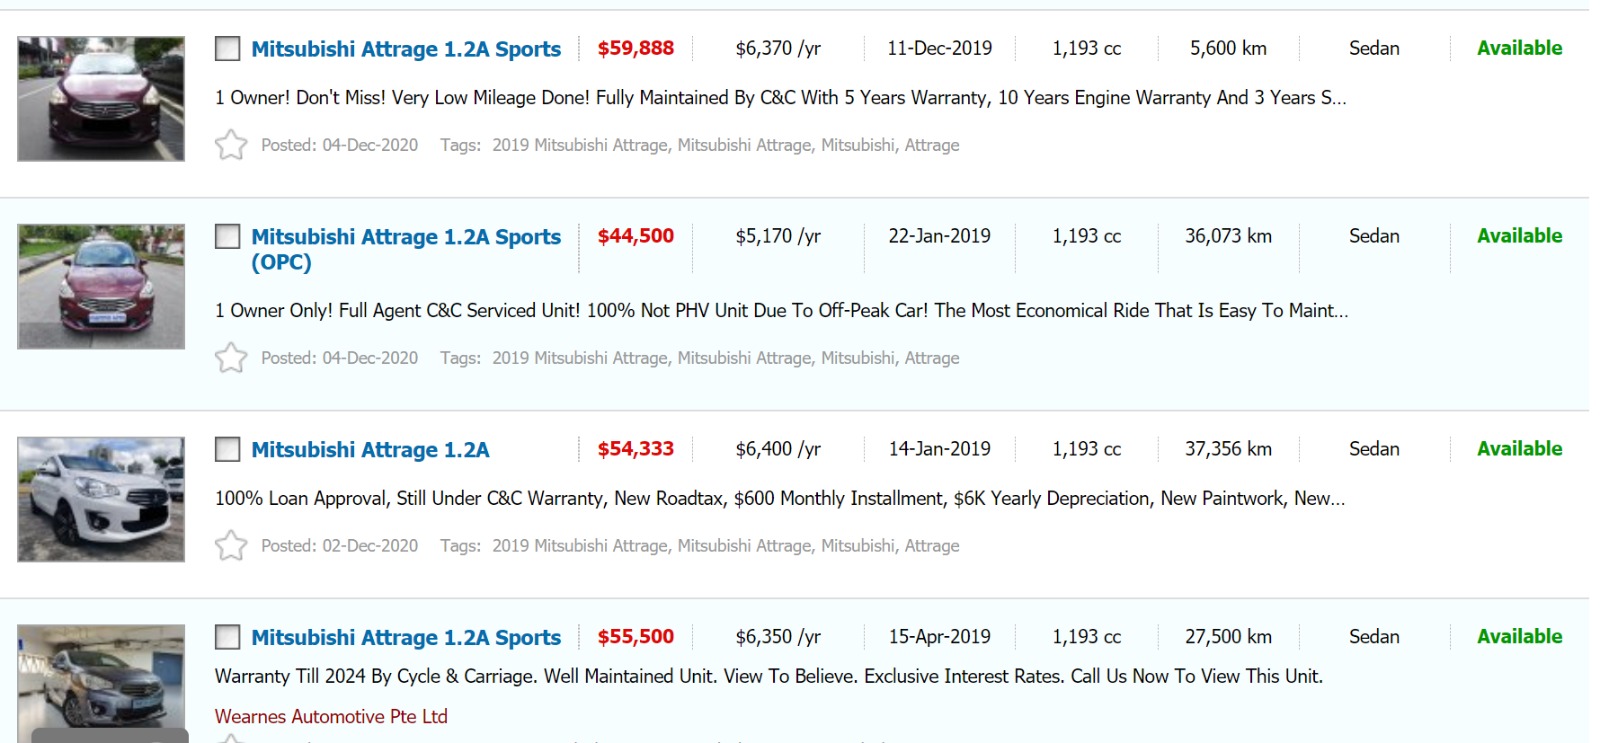Click the standalone "Mitsubishi" tag on the $54,333 listing

click(x=858, y=546)
